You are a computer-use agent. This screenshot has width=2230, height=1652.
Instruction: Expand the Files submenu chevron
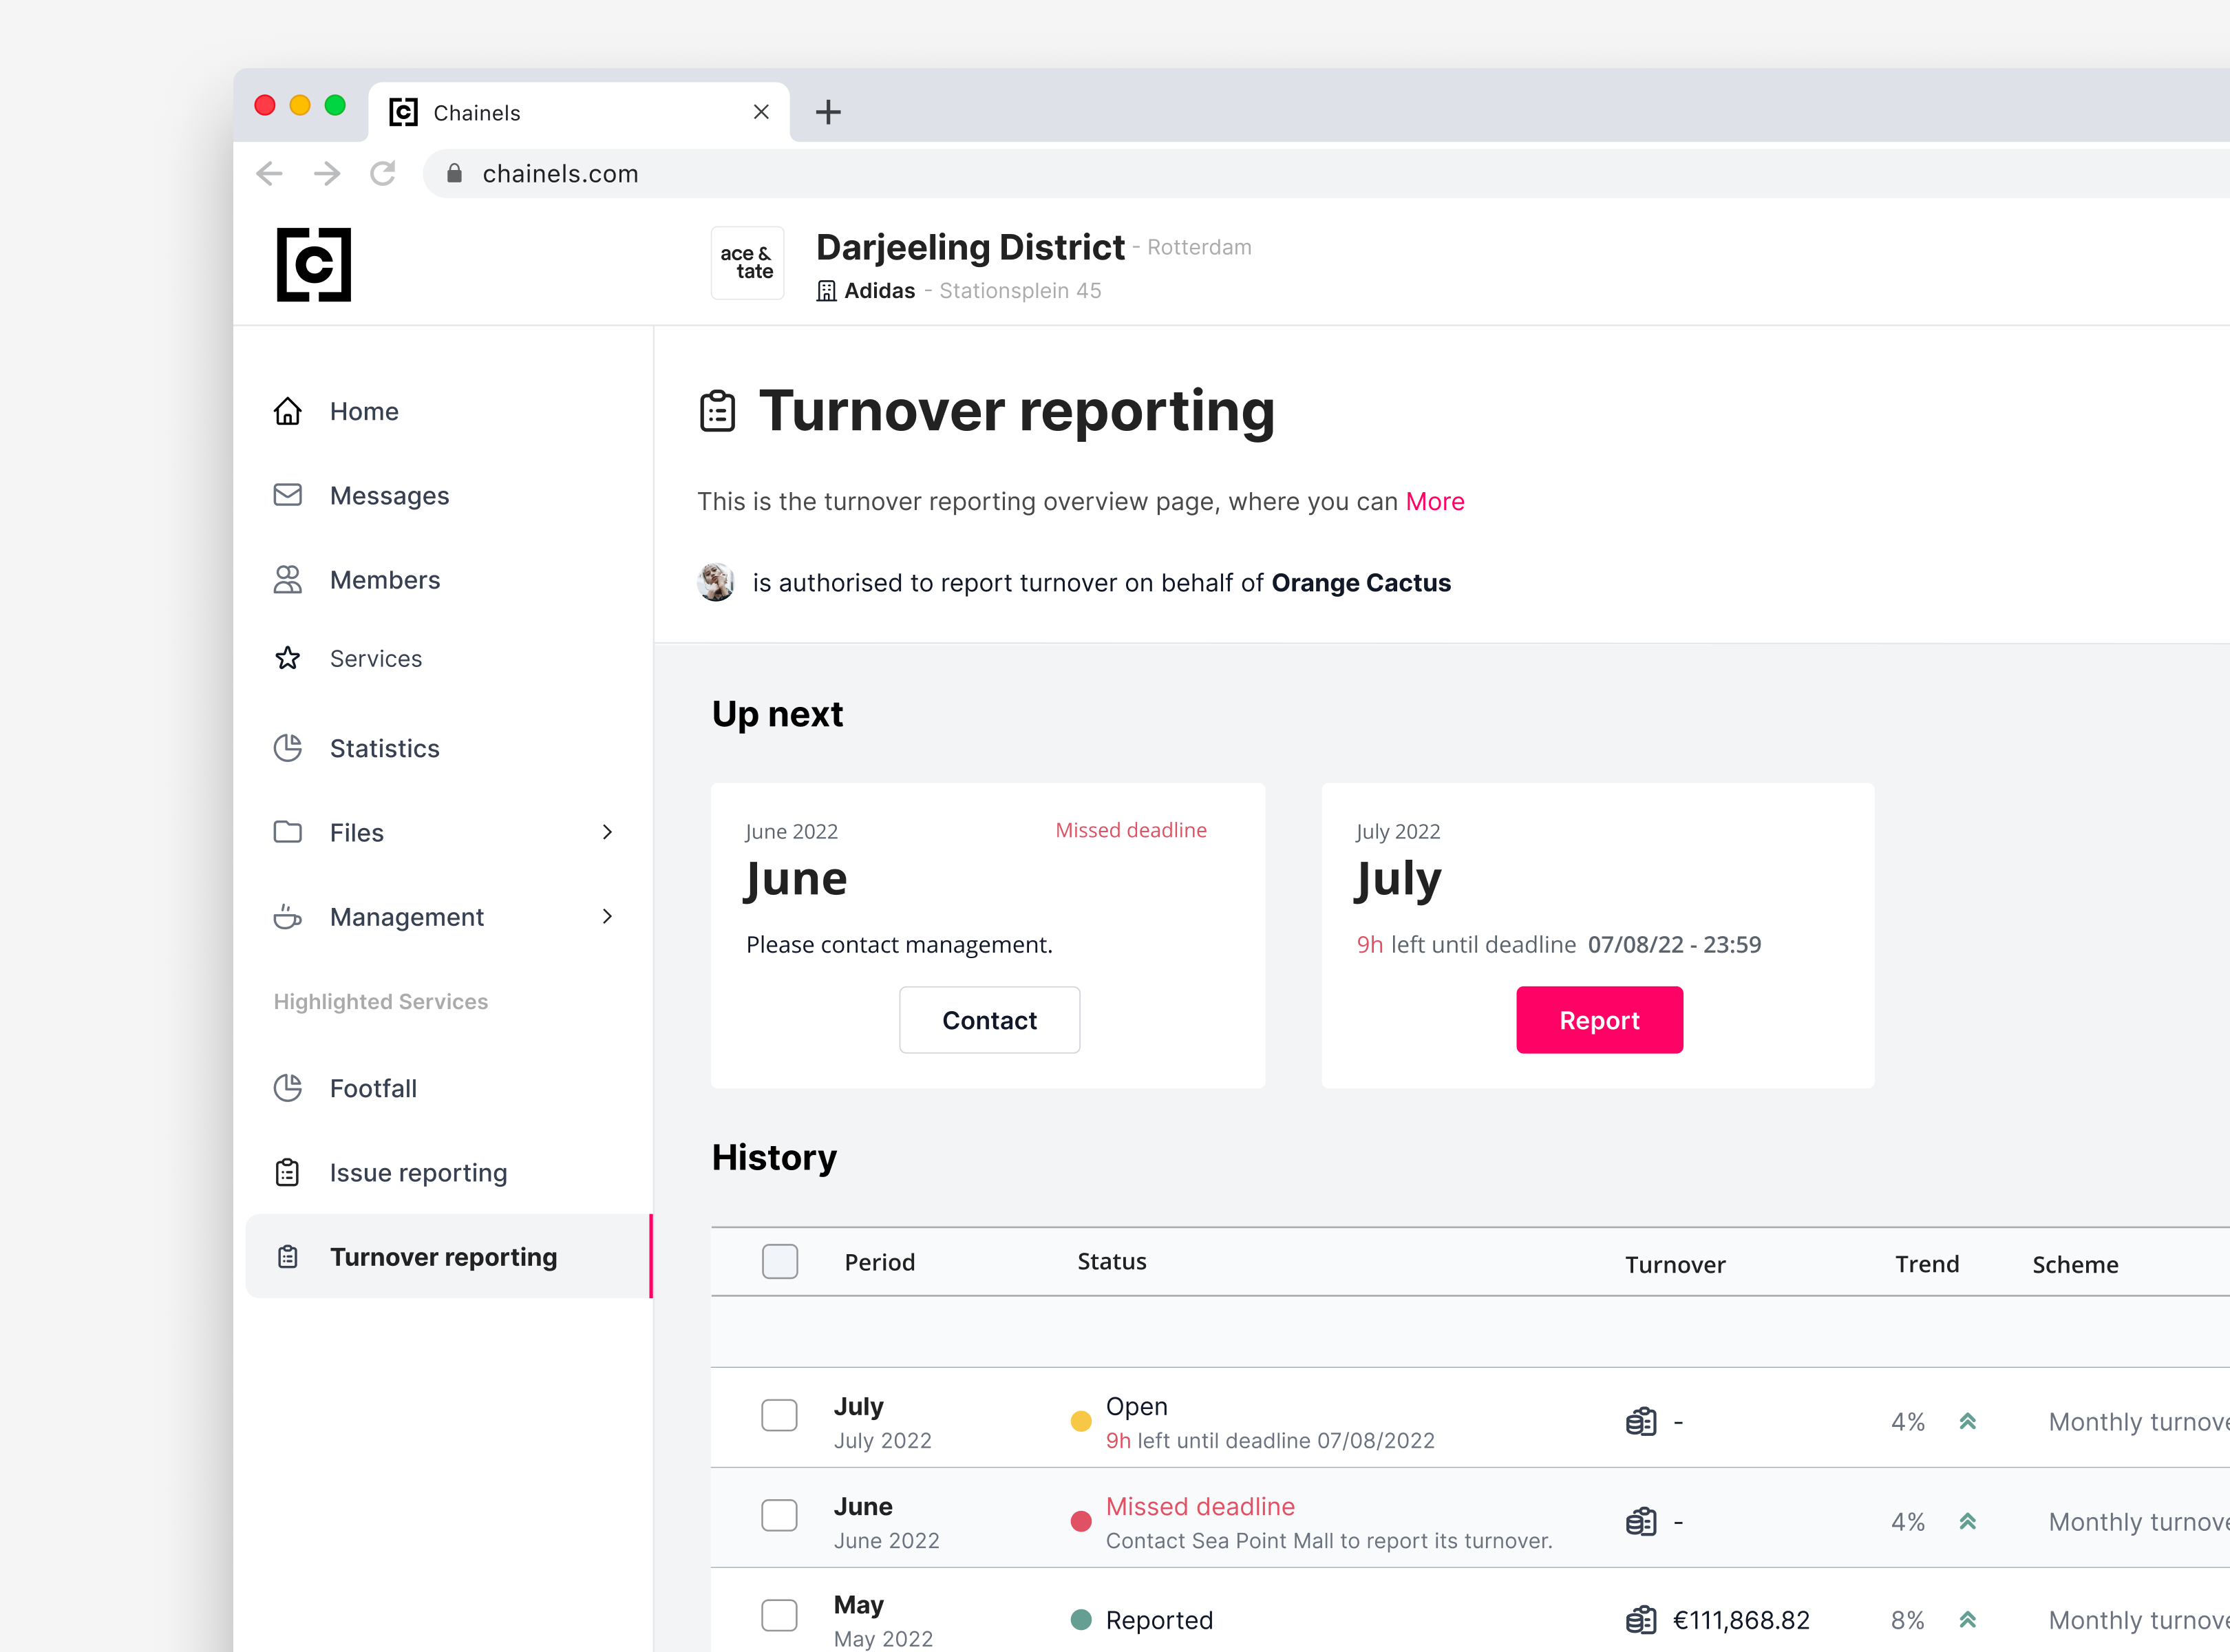pos(607,832)
